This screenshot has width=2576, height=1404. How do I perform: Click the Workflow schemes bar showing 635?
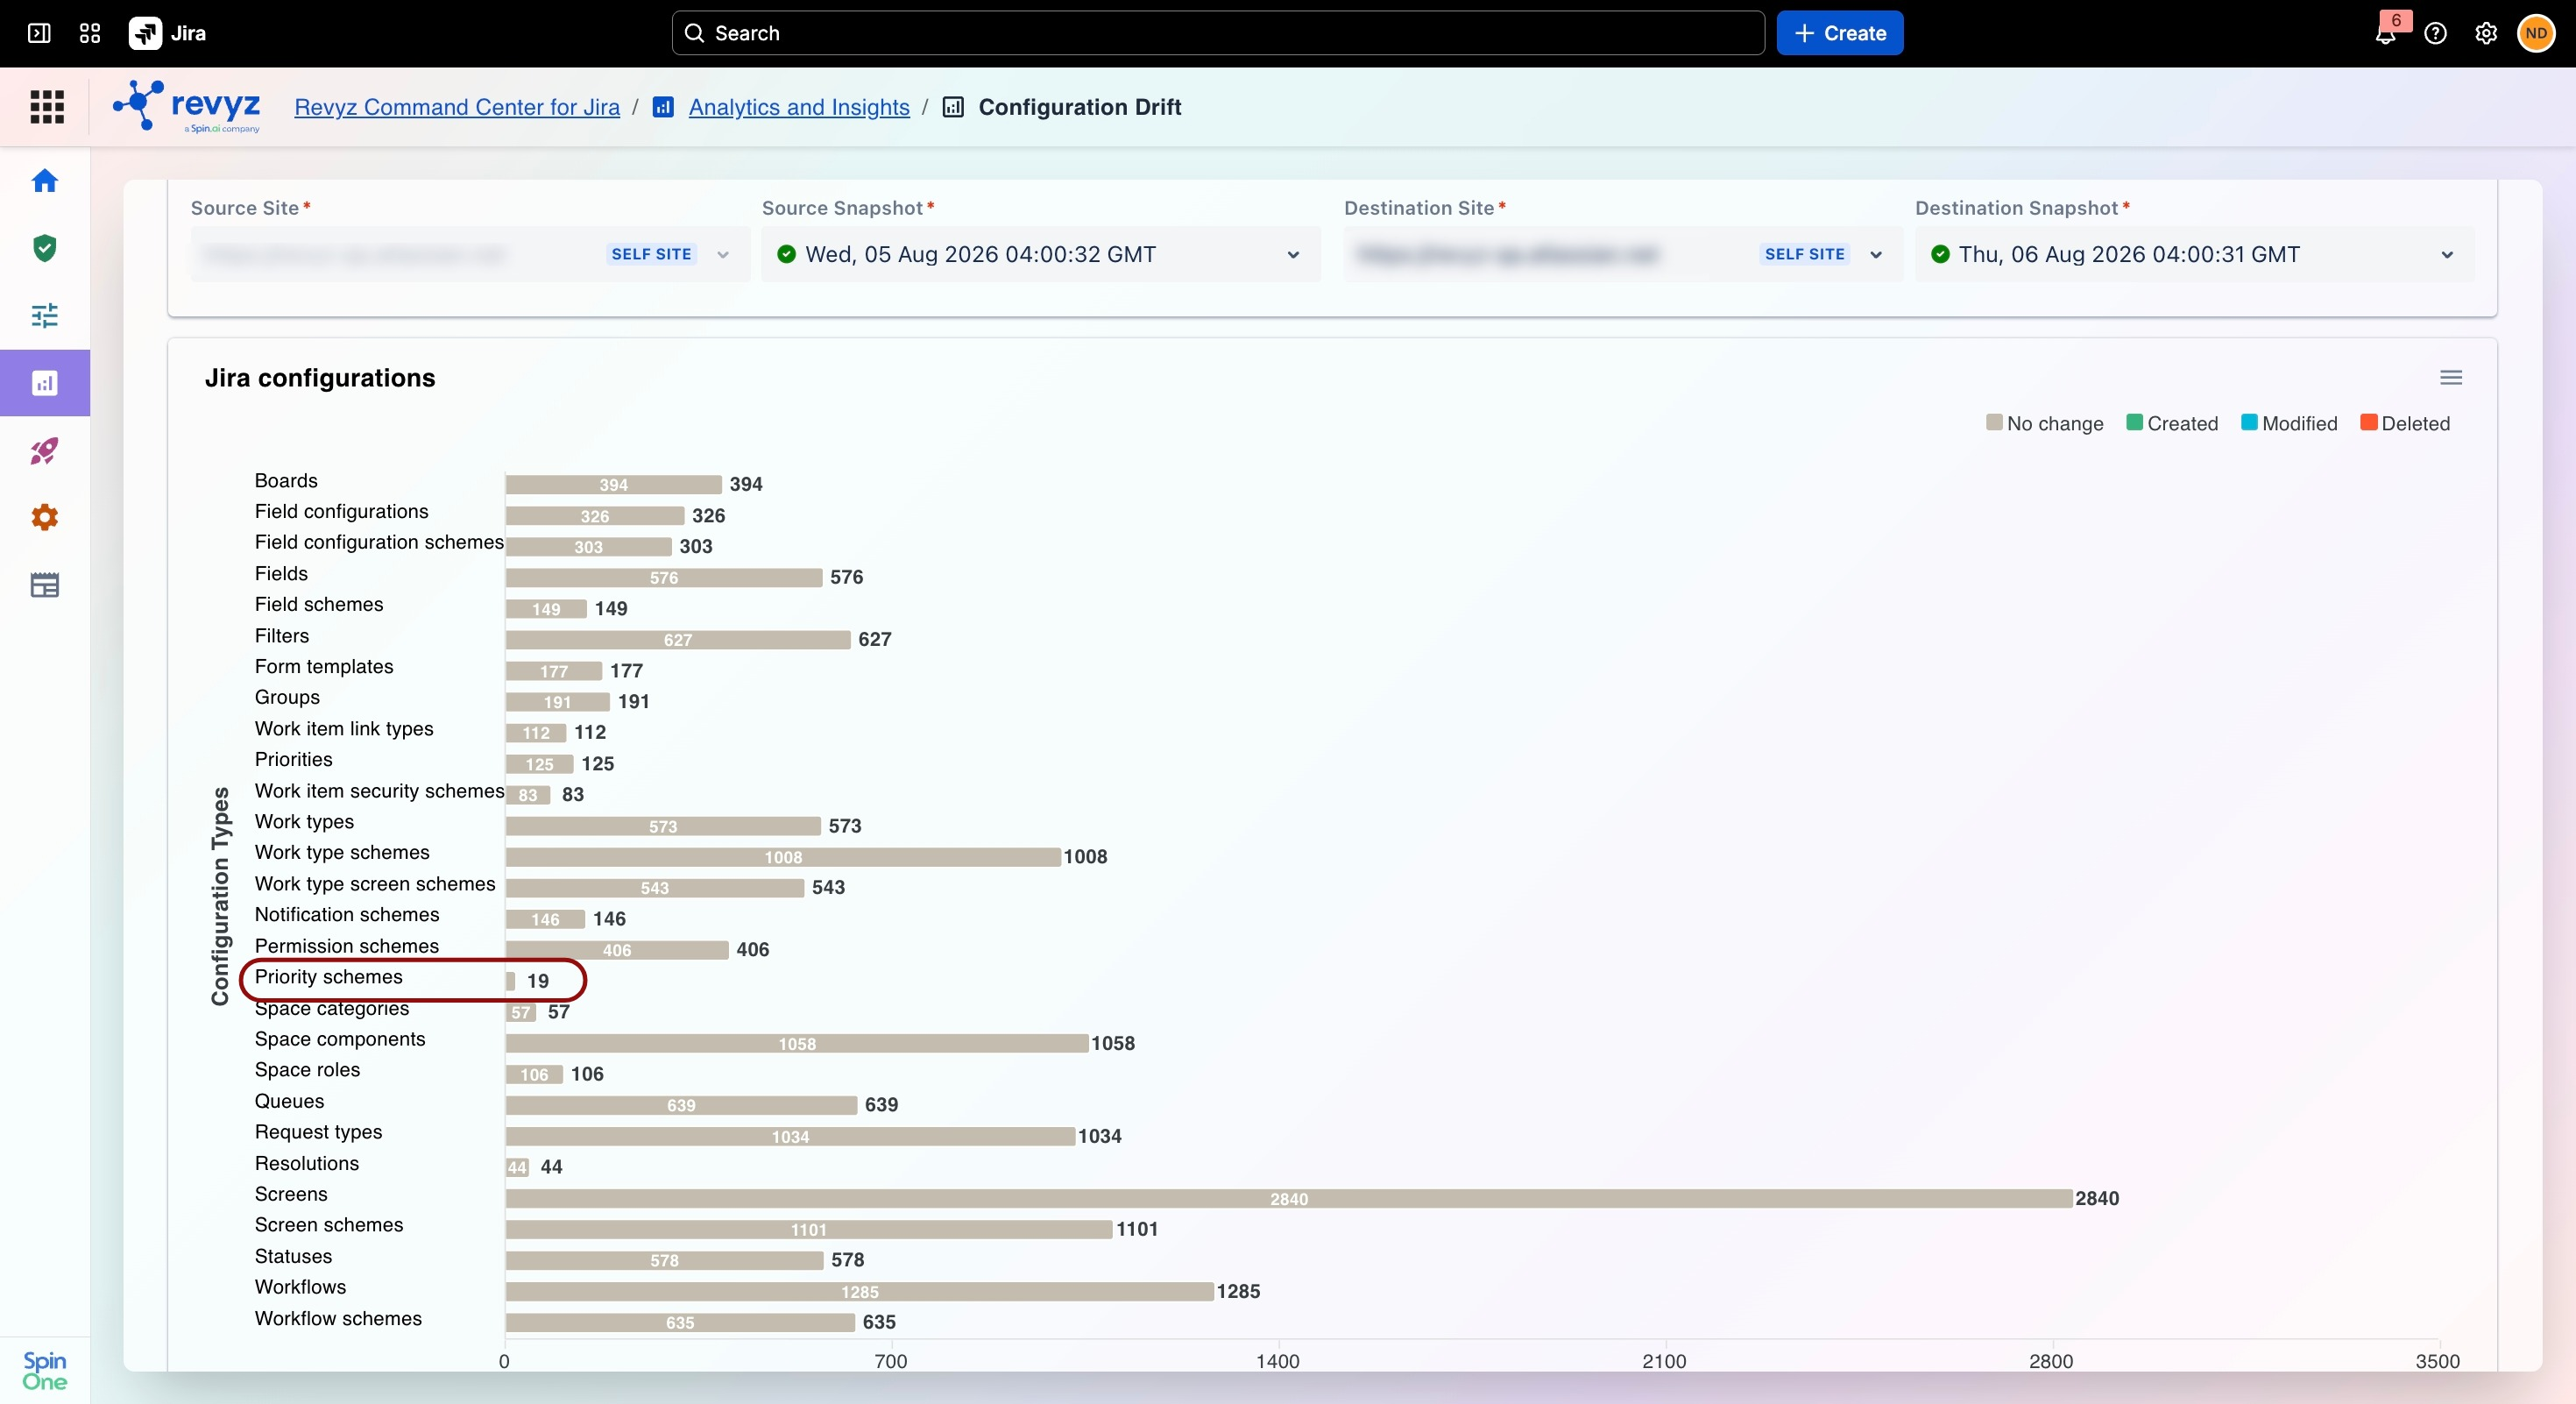point(680,1322)
